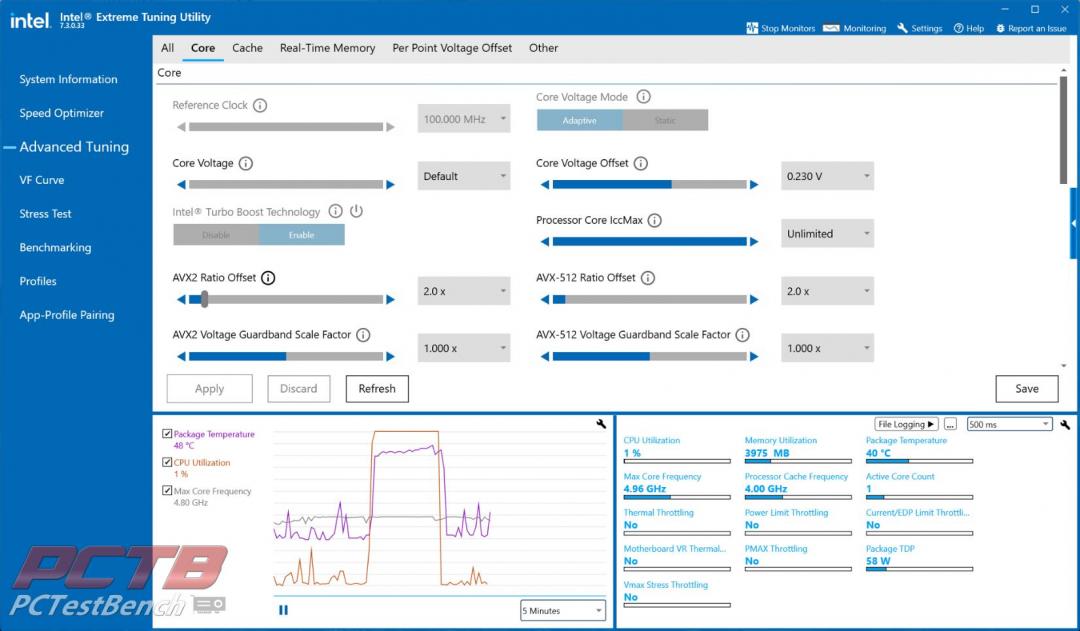Screen dimensions: 1080x631
Task: Disable the Max Core Frequency checkbox
Action: pyautogui.click(x=167, y=491)
